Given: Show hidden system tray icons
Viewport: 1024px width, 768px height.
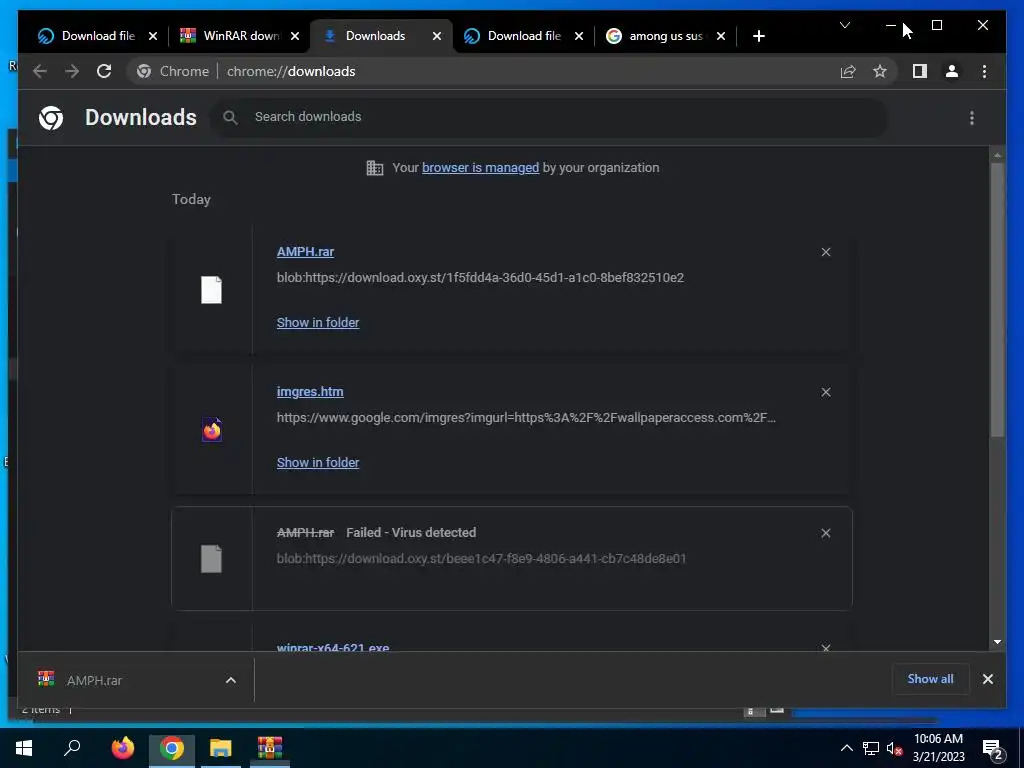Looking at the screenshot, I should tap(846, 748).
